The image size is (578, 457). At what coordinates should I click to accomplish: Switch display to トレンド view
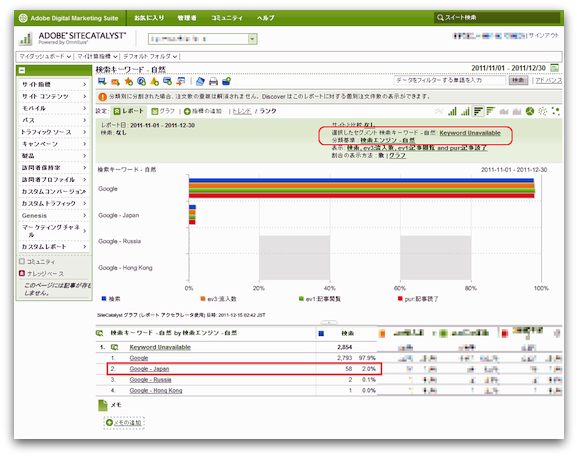[242, 111]
